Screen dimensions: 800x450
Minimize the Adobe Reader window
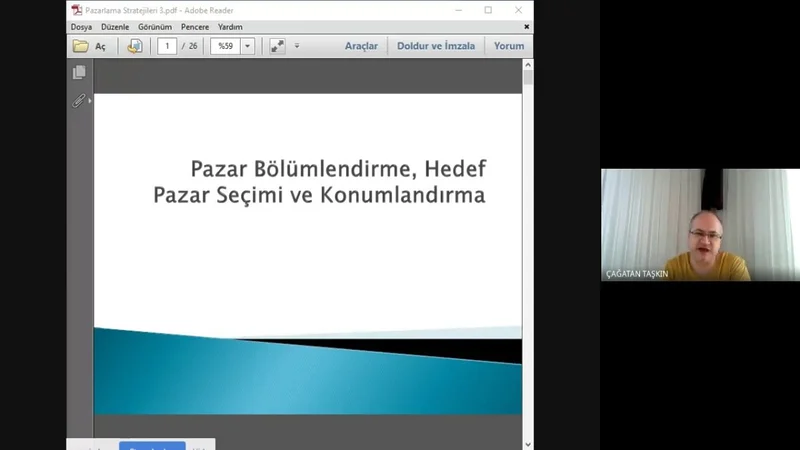tap(459, 10)
